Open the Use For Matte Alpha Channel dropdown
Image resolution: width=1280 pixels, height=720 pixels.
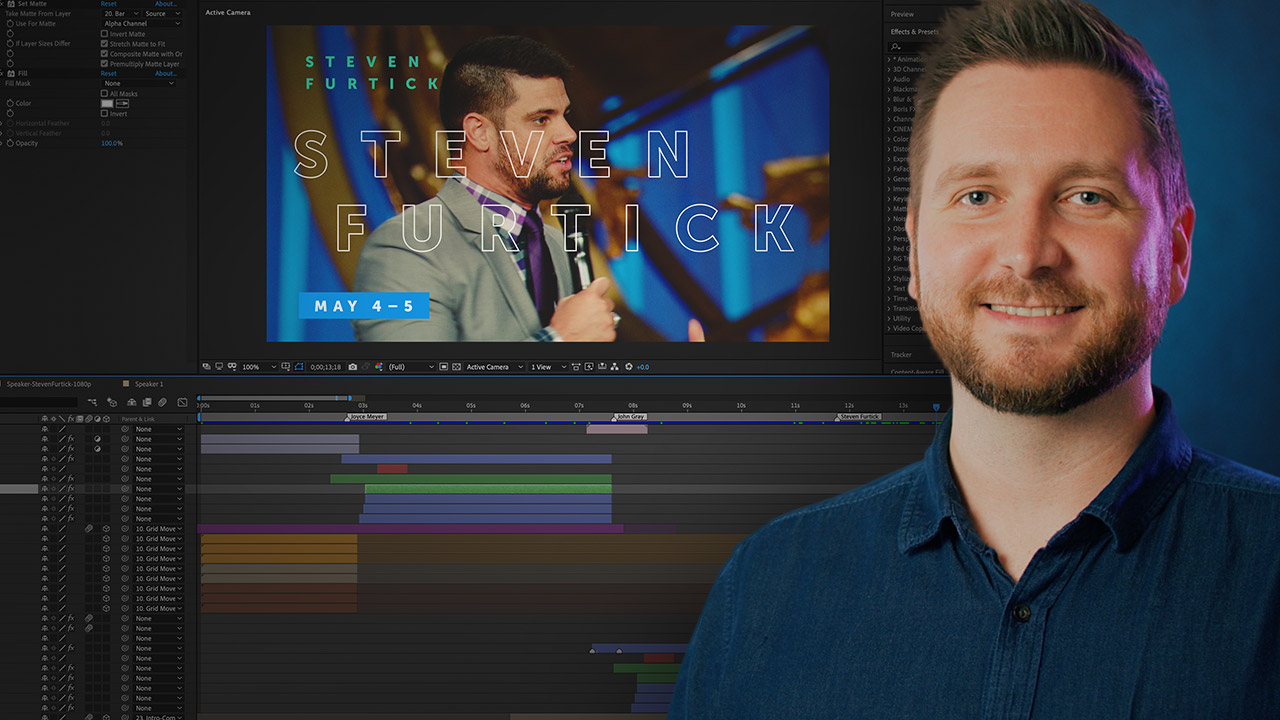click(x=142, y=24)
